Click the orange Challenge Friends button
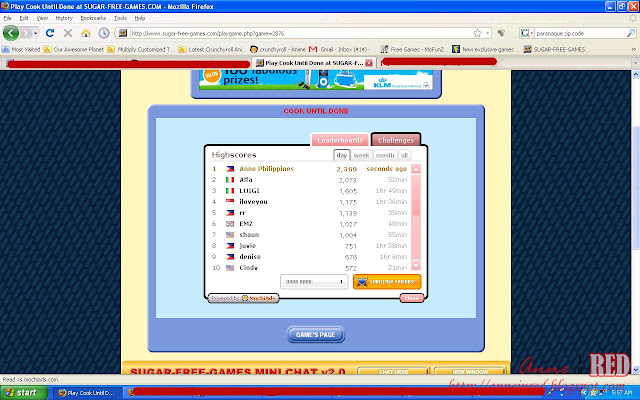 pos(387,282)
